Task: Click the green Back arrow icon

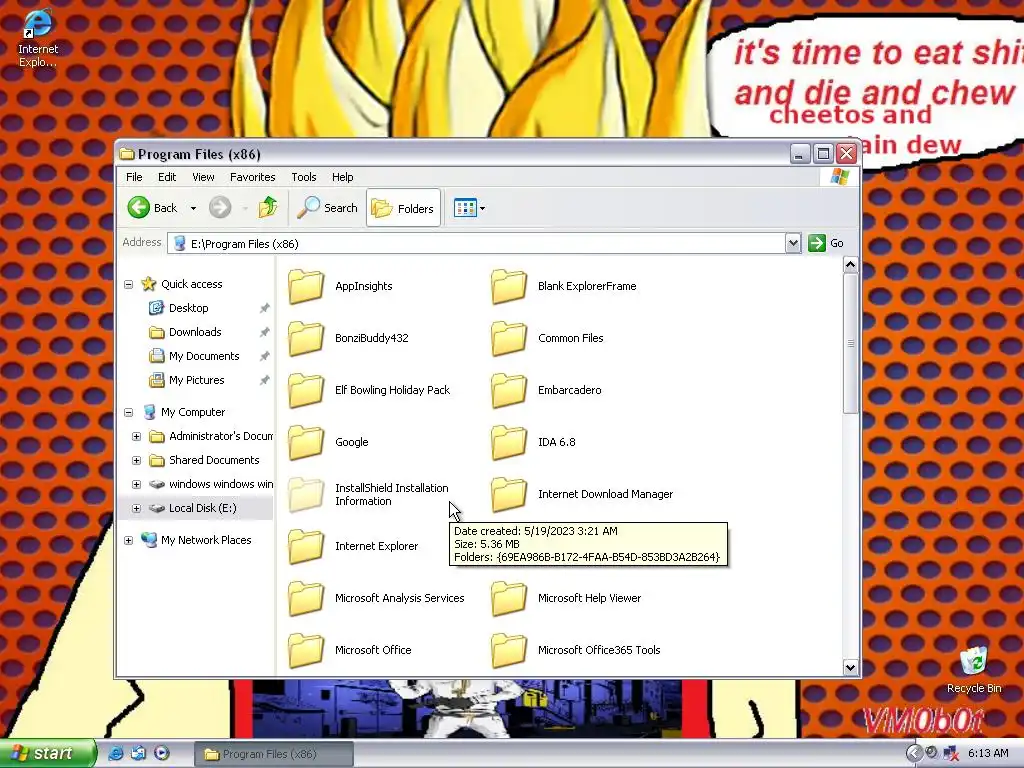Action: 138,208
